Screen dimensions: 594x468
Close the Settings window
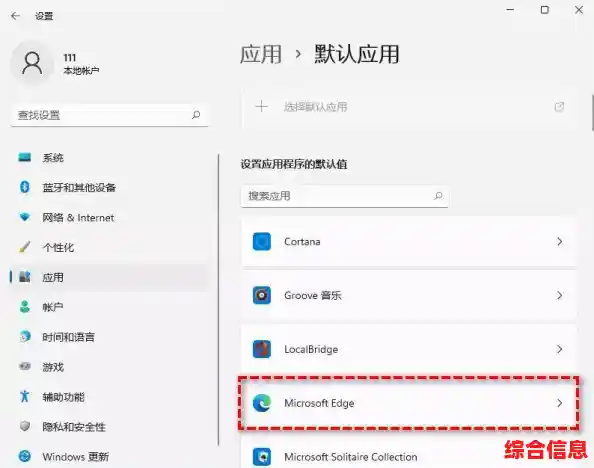pos(579,10)
